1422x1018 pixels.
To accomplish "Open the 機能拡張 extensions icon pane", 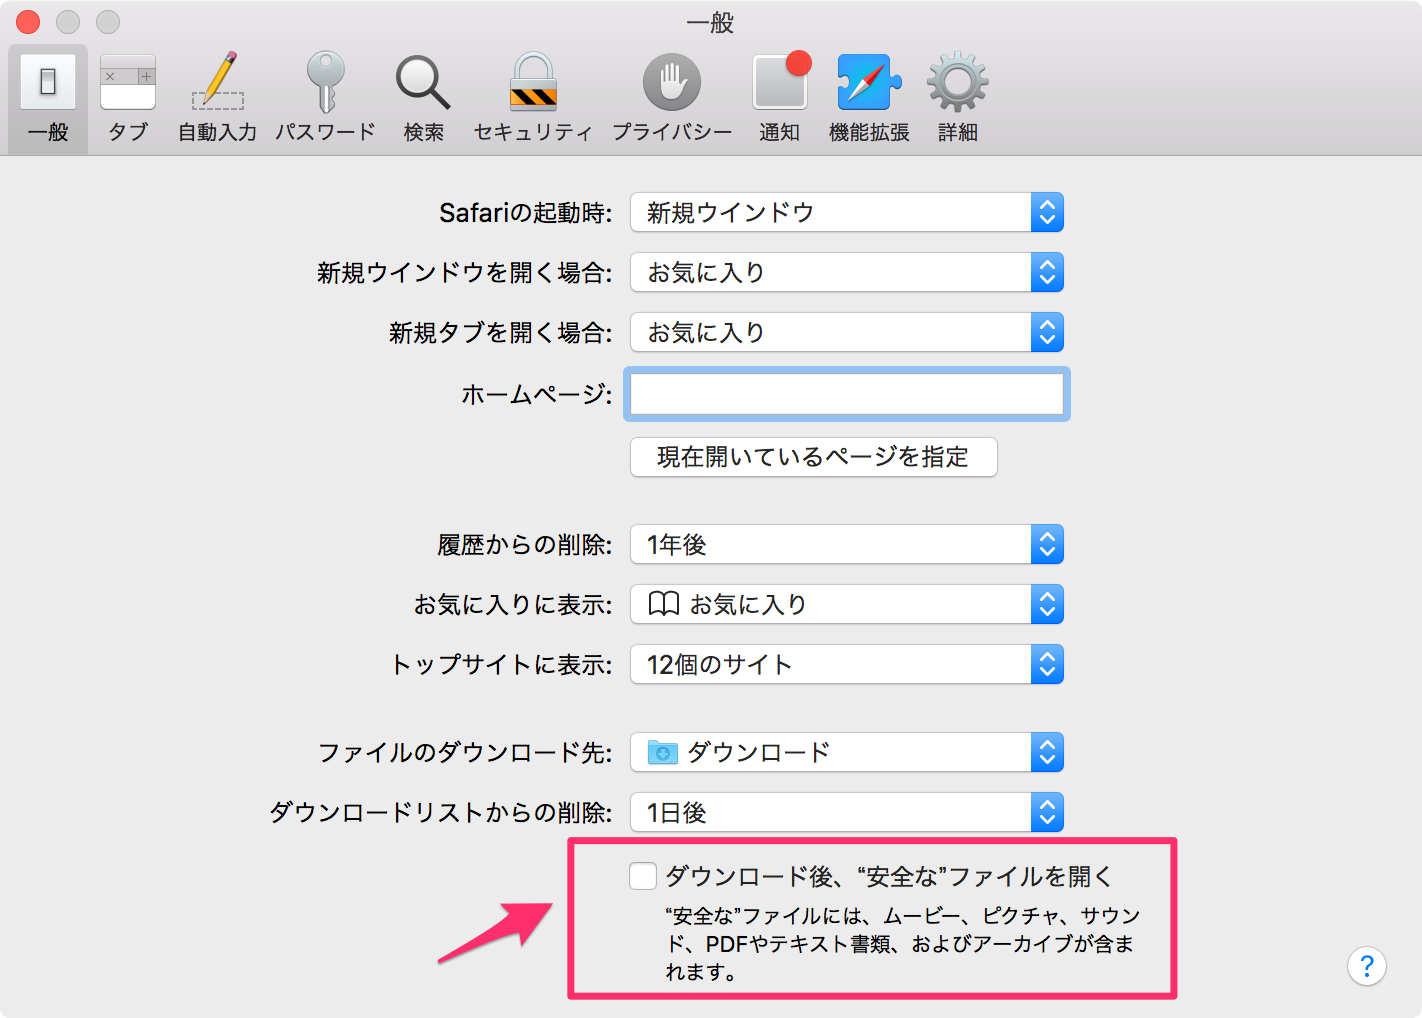I will point(869,98).
